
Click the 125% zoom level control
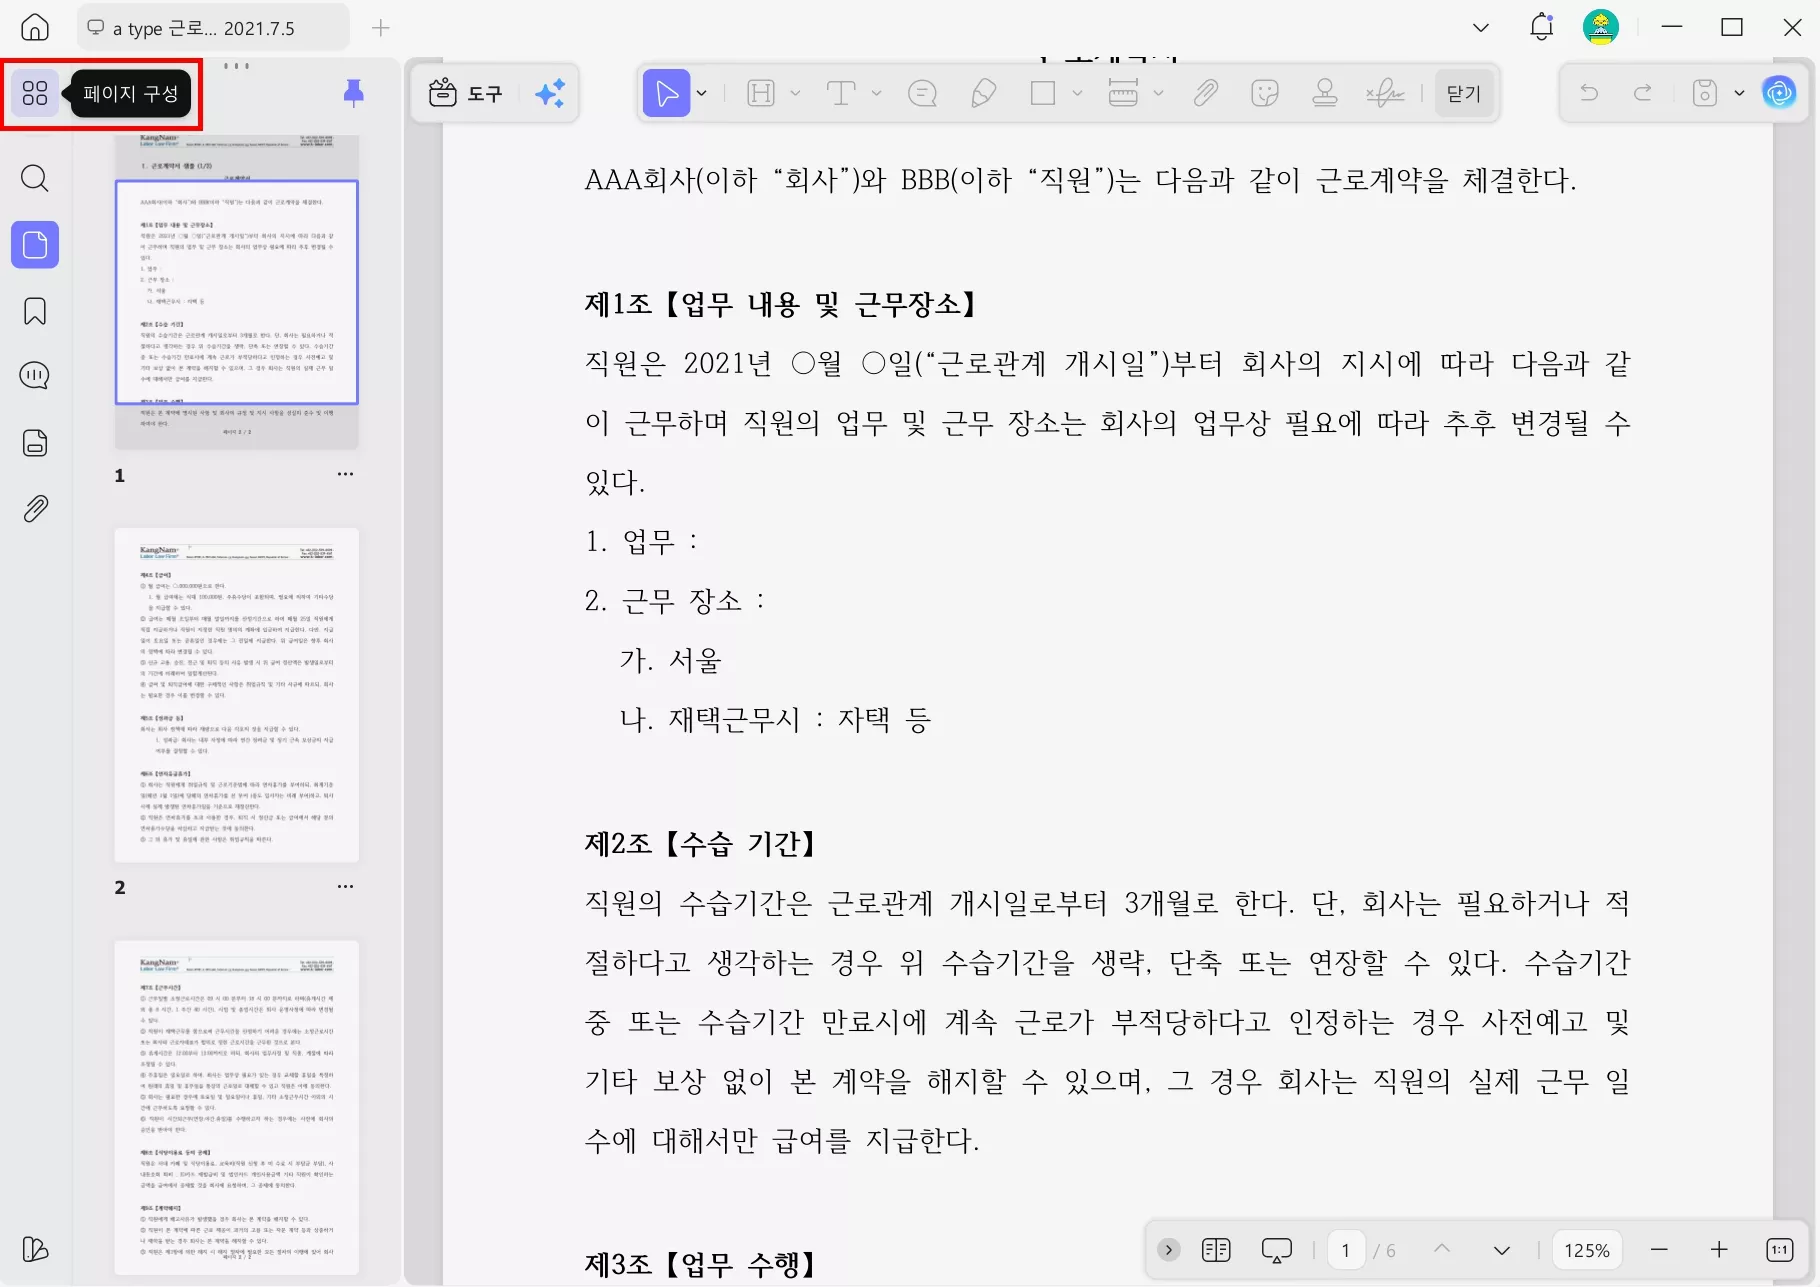1587,1249
